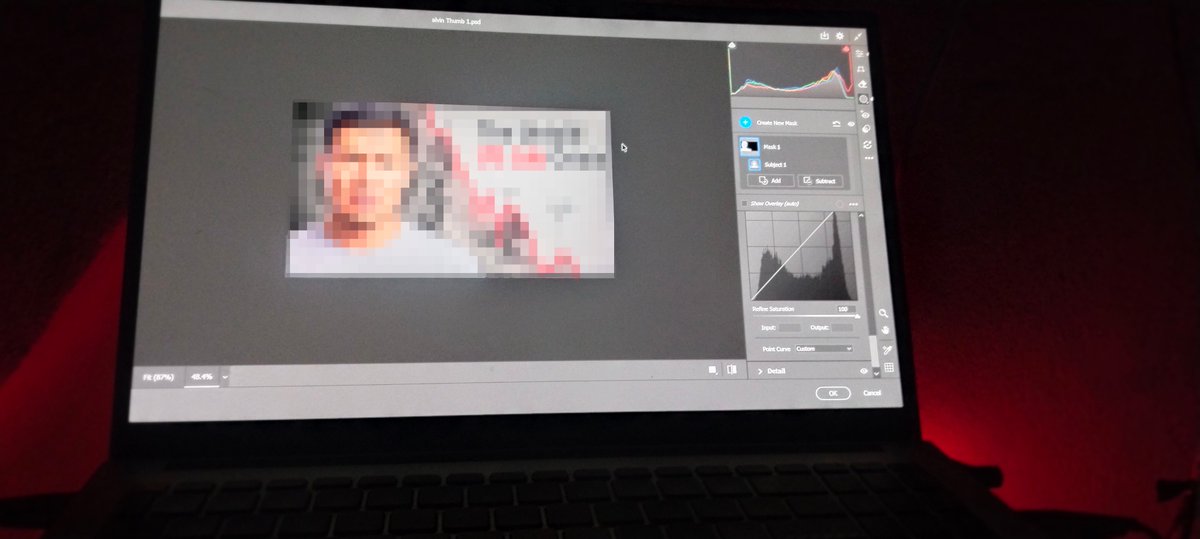Toggle full screen mode icon
This screenshot has width=1200, height=539.
(858, 36)
